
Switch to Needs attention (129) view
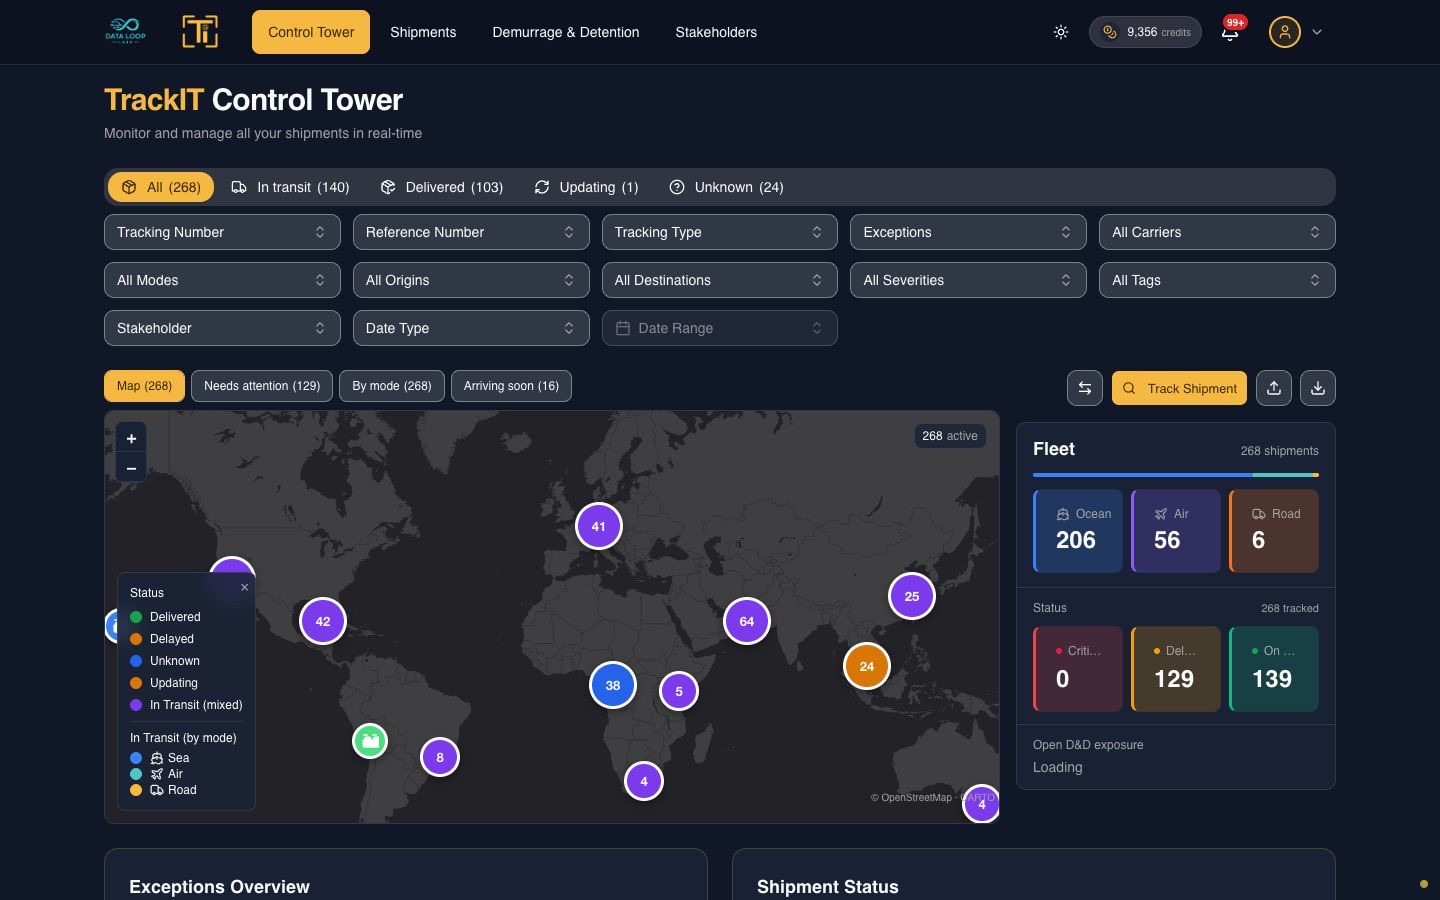(x=262, y=386)
